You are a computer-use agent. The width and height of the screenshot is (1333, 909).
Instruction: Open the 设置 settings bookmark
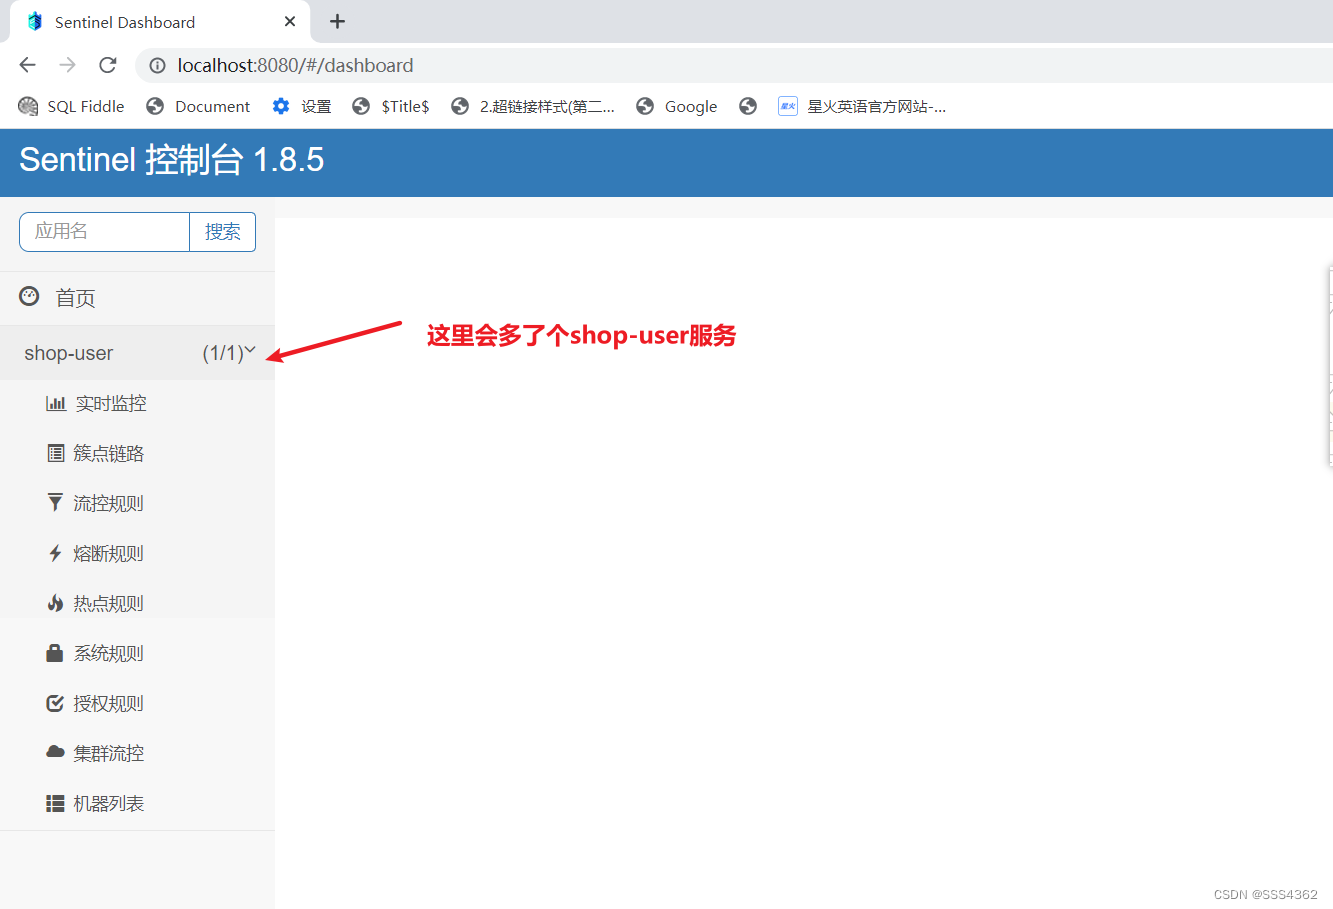(302, 106)
